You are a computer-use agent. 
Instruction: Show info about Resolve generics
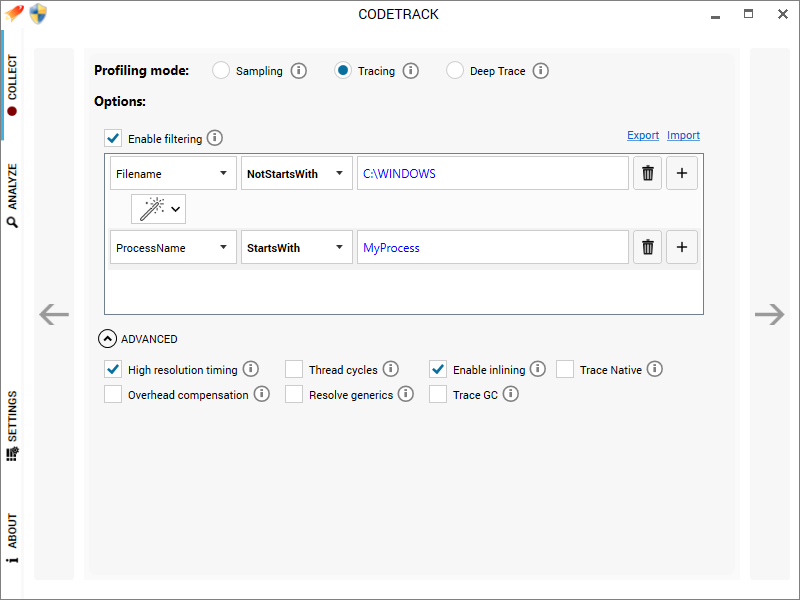(406, 394)
